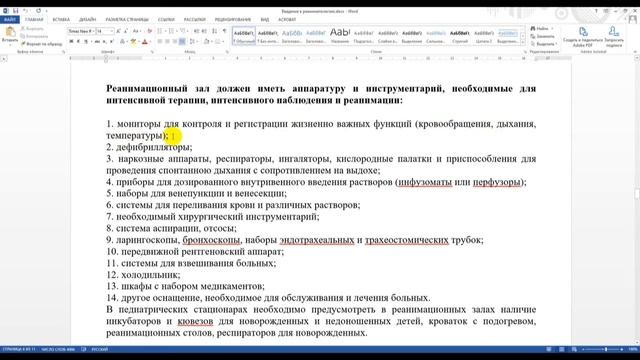
Task: Align paragraph text to the right
Action: coord(175,41)
